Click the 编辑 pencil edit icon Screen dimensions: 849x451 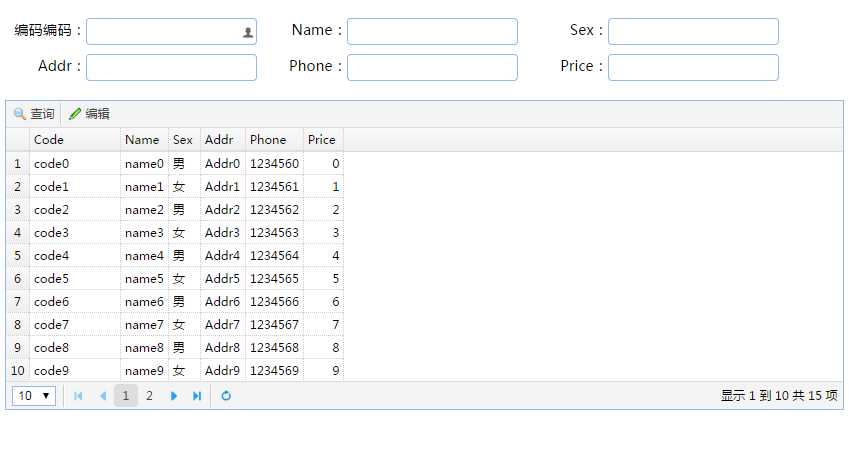point(75,114)
